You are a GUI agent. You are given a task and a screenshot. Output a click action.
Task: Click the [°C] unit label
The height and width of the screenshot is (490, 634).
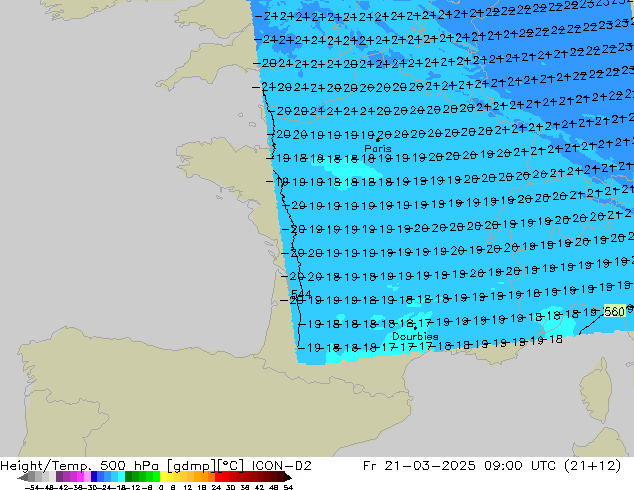click(x=230, y=466)
